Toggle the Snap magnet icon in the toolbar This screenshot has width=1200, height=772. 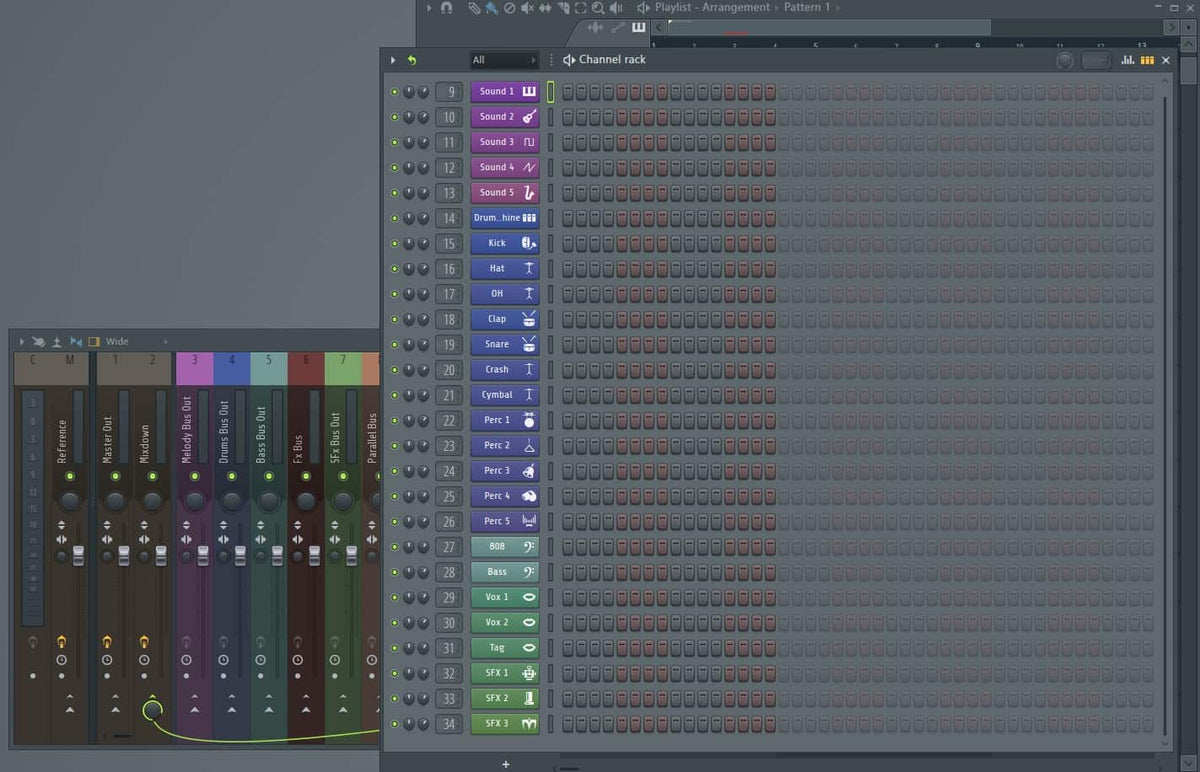pyautogui.click(x=445, y=8)
